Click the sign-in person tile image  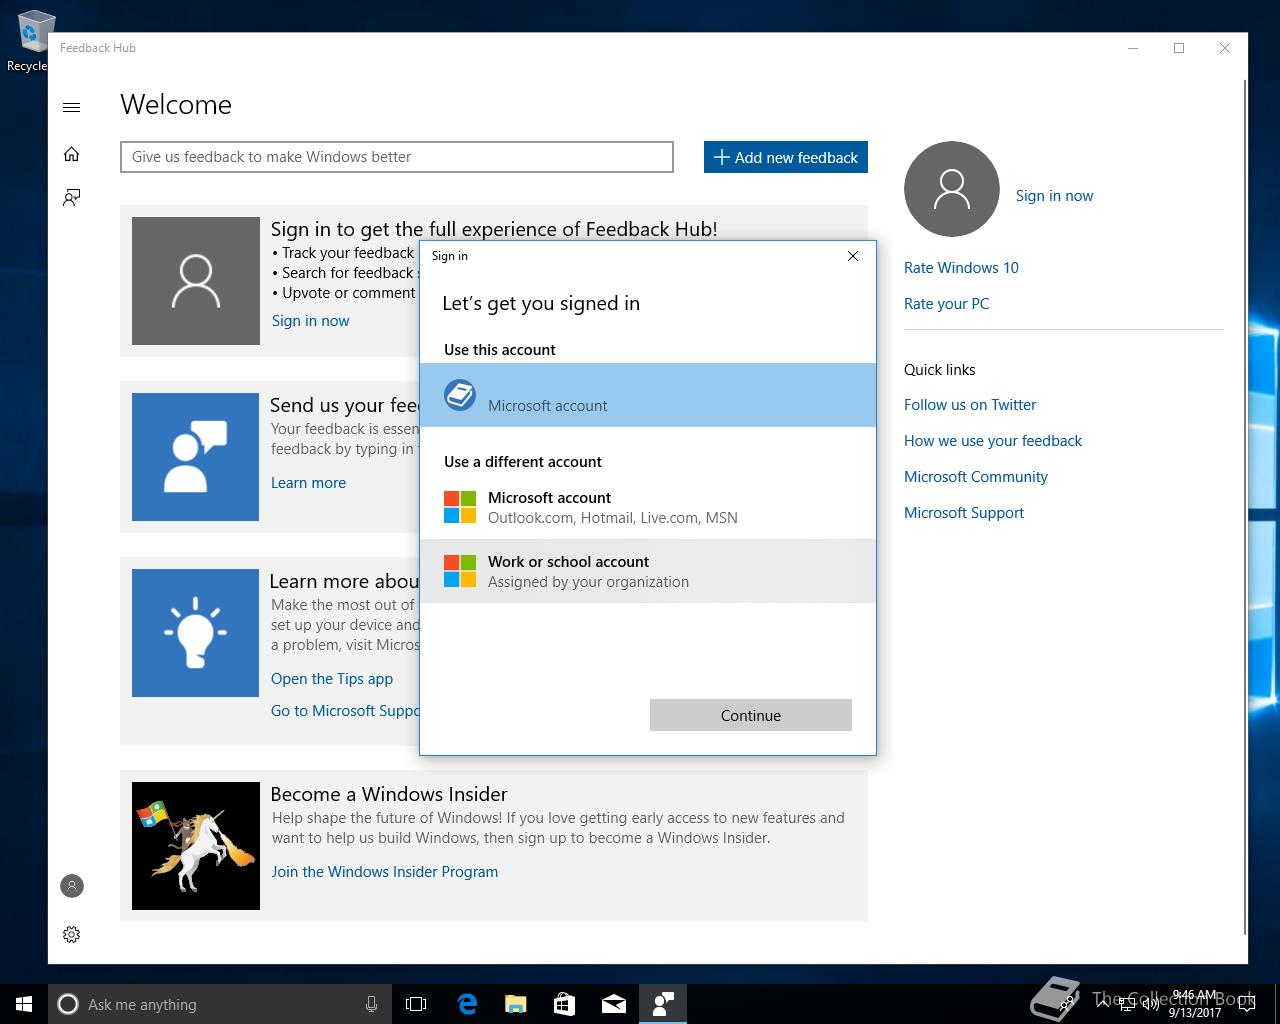pos(196,281)
